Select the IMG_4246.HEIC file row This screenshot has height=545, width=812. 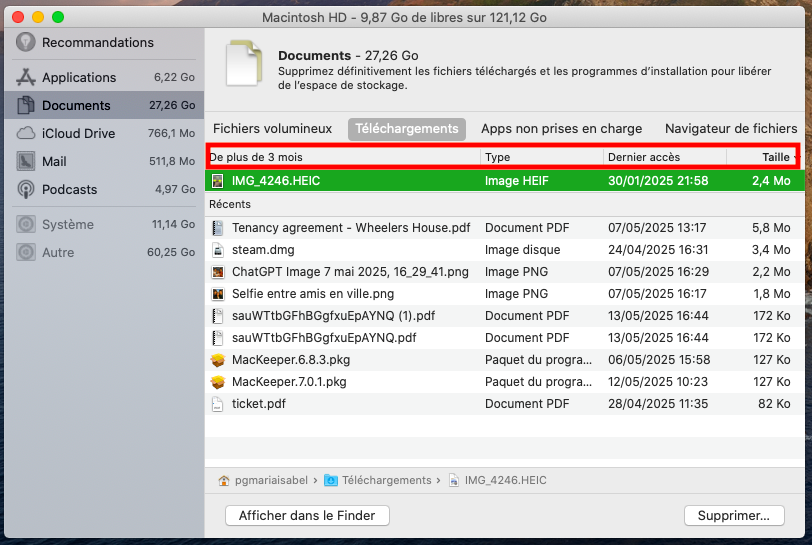coord(505,181)
